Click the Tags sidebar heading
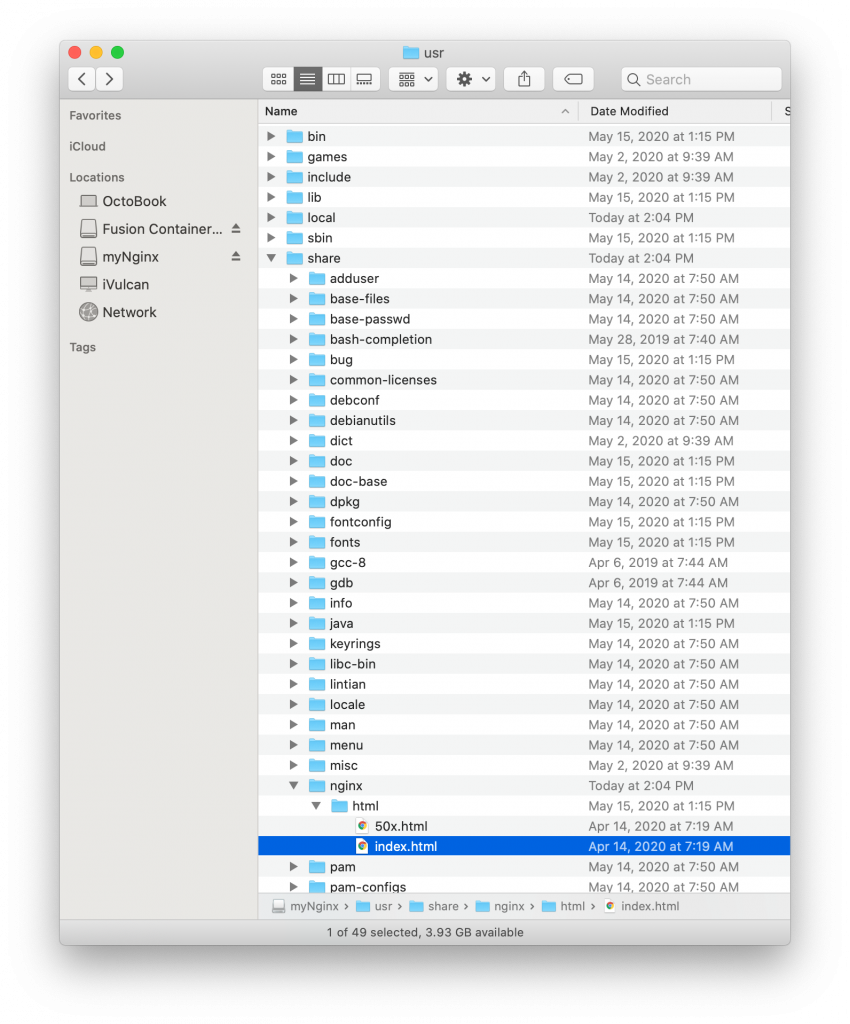This screenshot has height=1024, width=850. pyautogui.click(x=83, y=347)
